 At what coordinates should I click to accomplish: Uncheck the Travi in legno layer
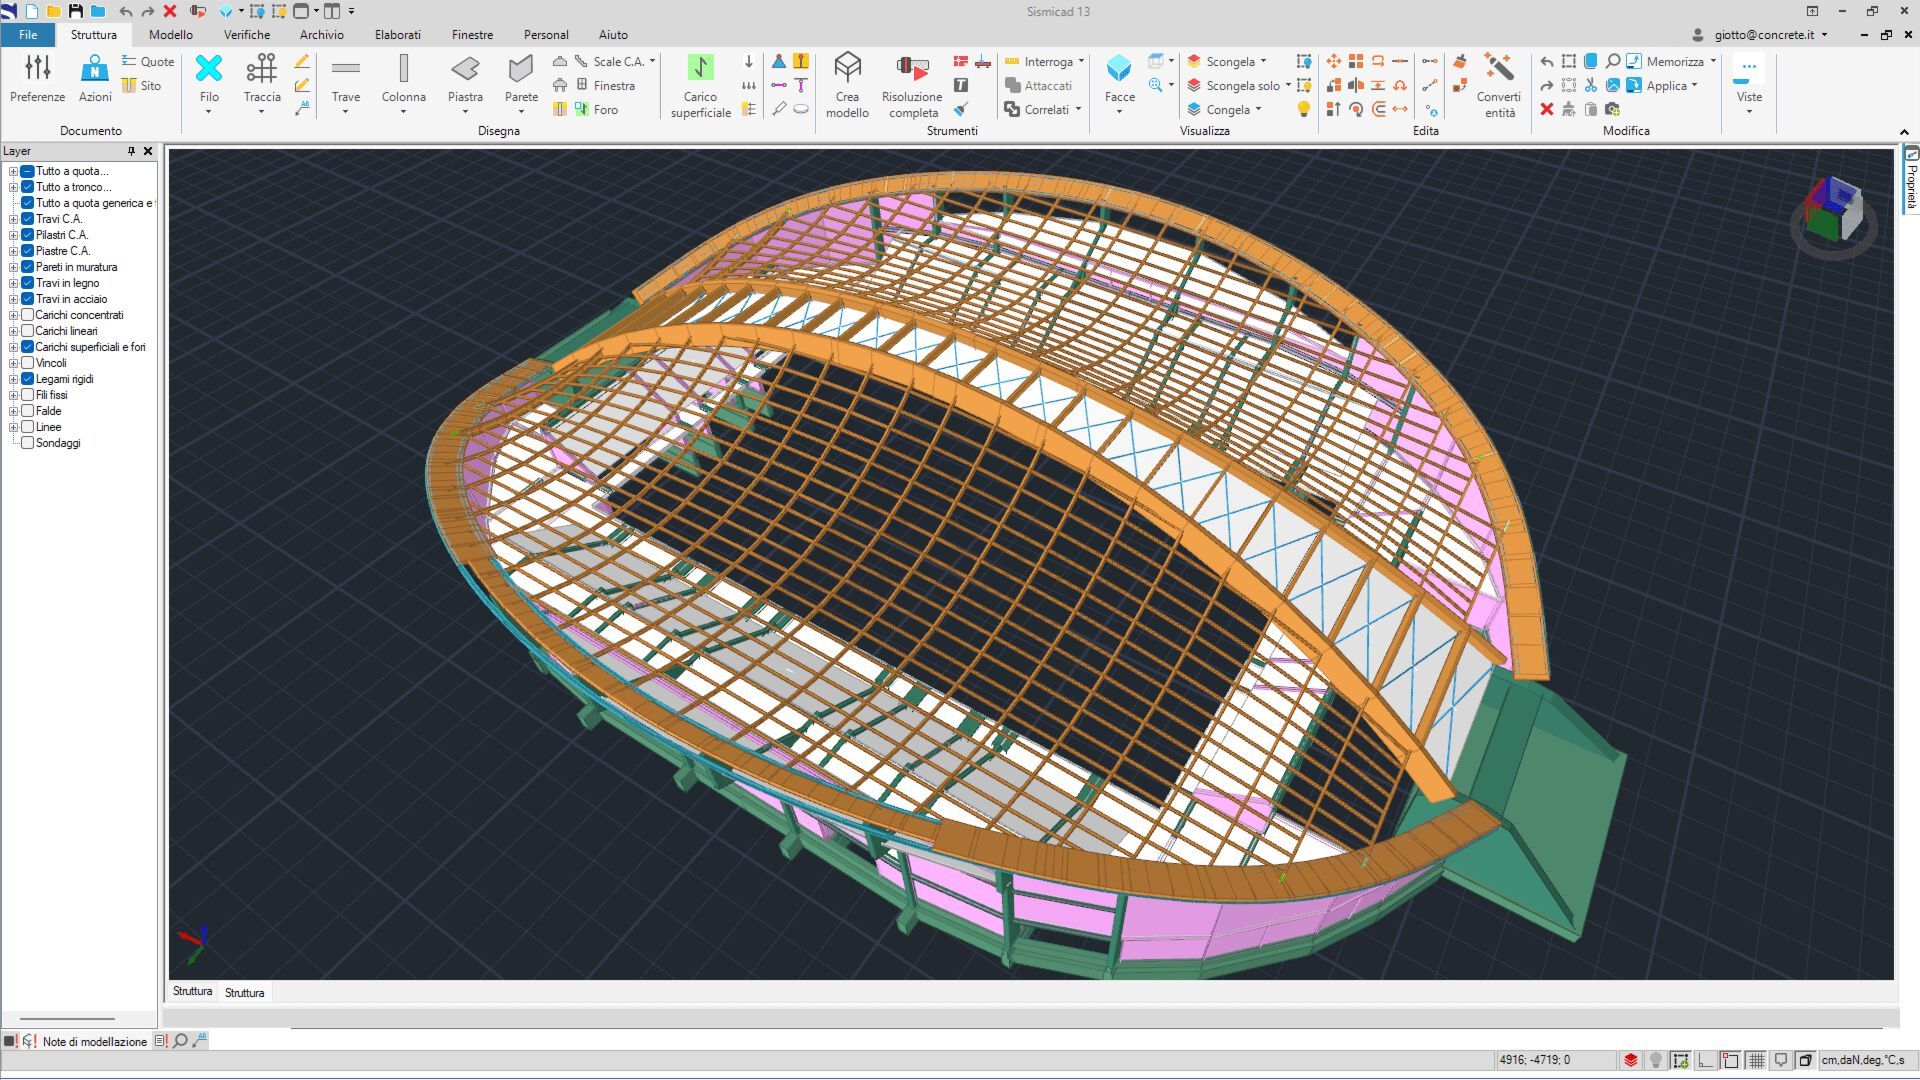(28, 283)
